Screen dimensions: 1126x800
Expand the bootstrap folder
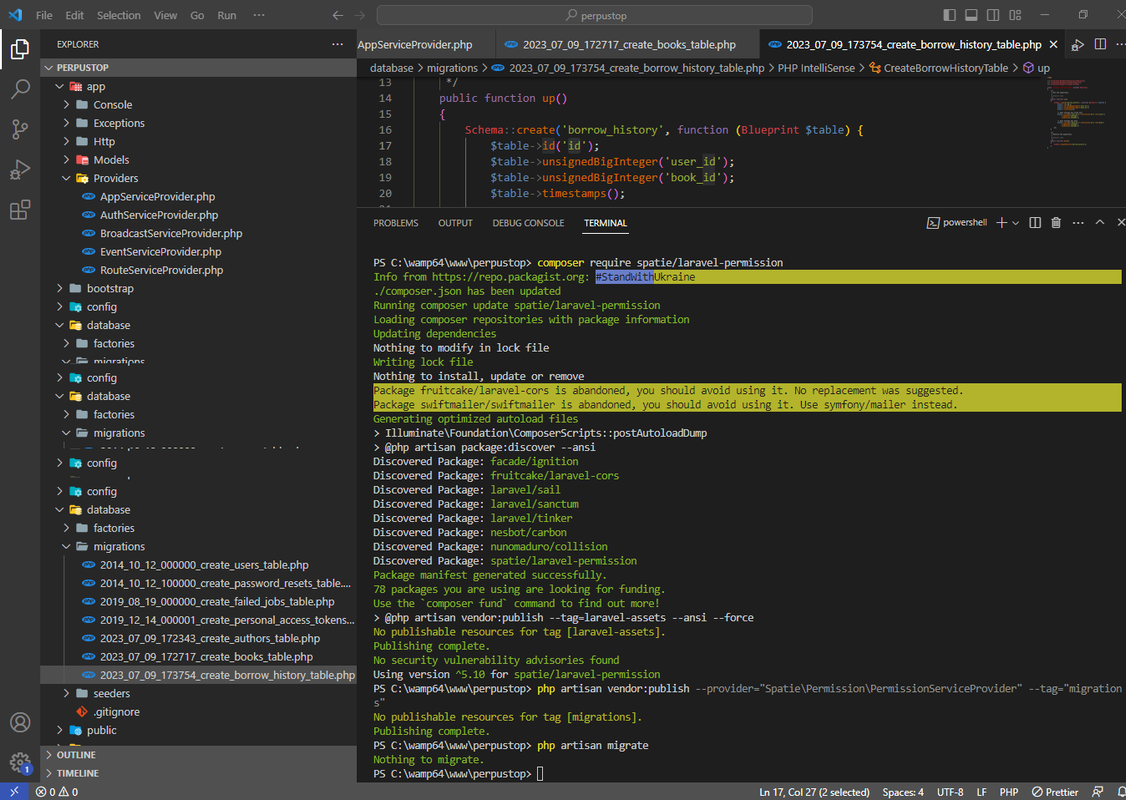198,288
